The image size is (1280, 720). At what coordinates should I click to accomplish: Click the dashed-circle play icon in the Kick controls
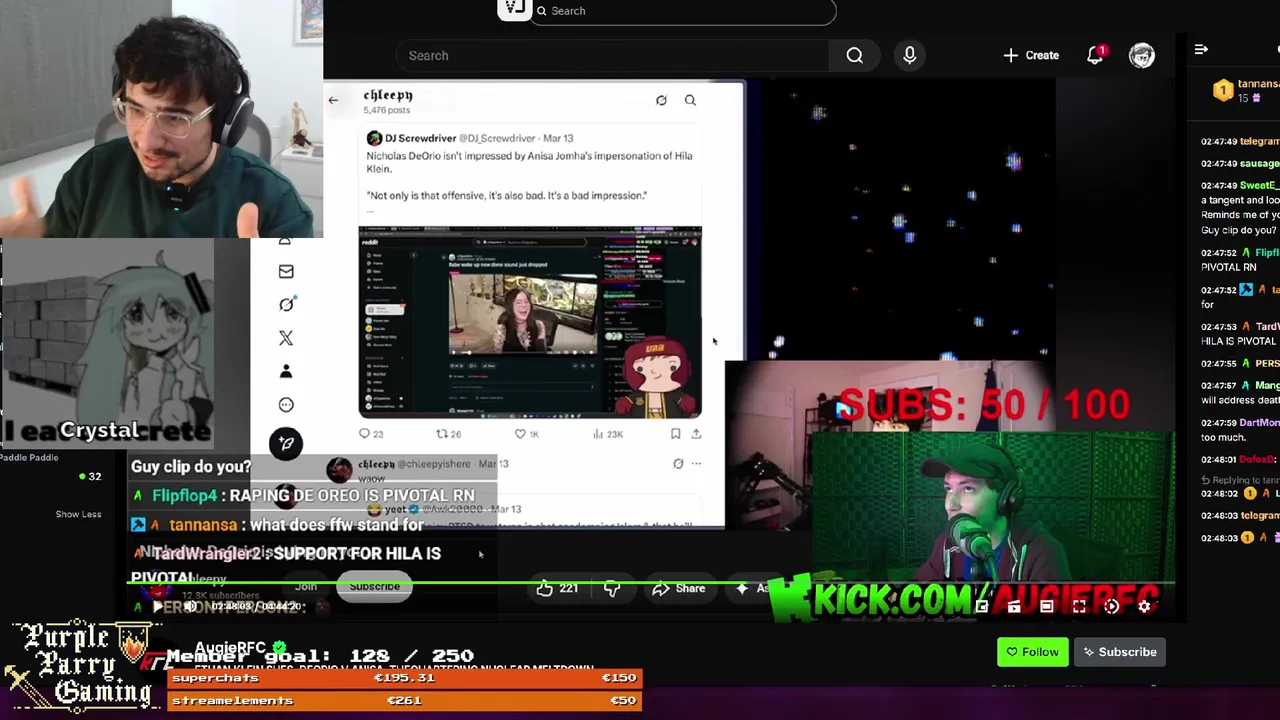pyautogui.click(x=1111, y=606)
